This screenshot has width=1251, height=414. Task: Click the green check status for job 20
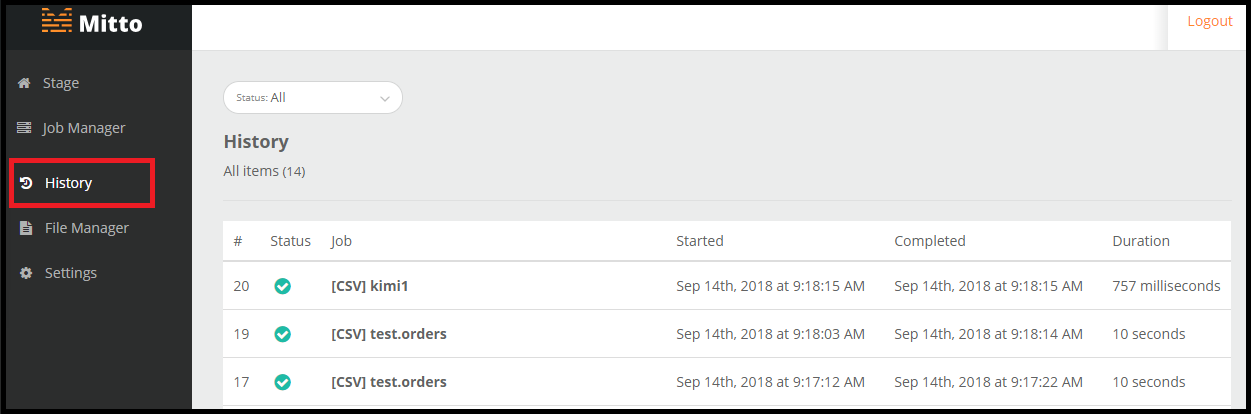[283, 286]
